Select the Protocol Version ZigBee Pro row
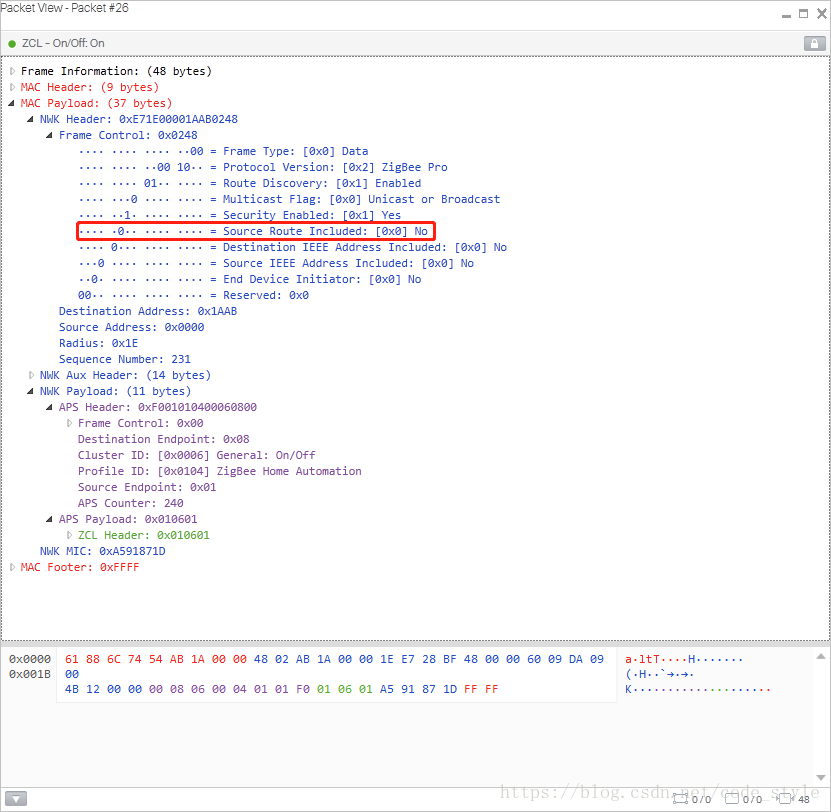 click(263, 167)
